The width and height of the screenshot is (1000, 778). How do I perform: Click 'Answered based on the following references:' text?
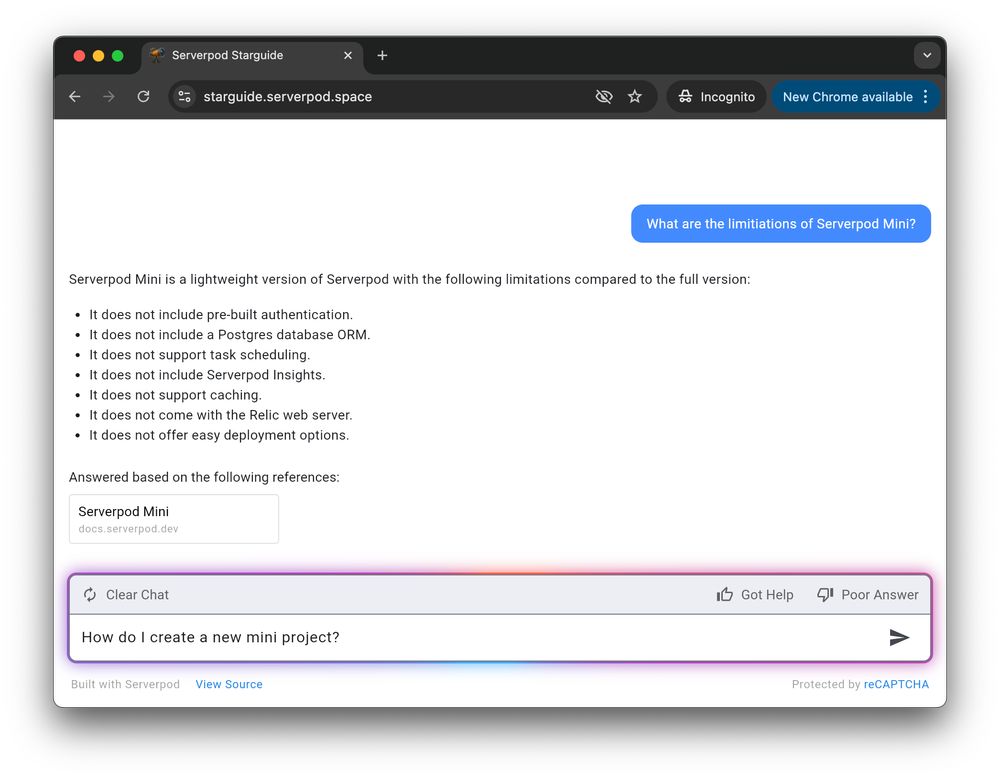tap(204, 477)
